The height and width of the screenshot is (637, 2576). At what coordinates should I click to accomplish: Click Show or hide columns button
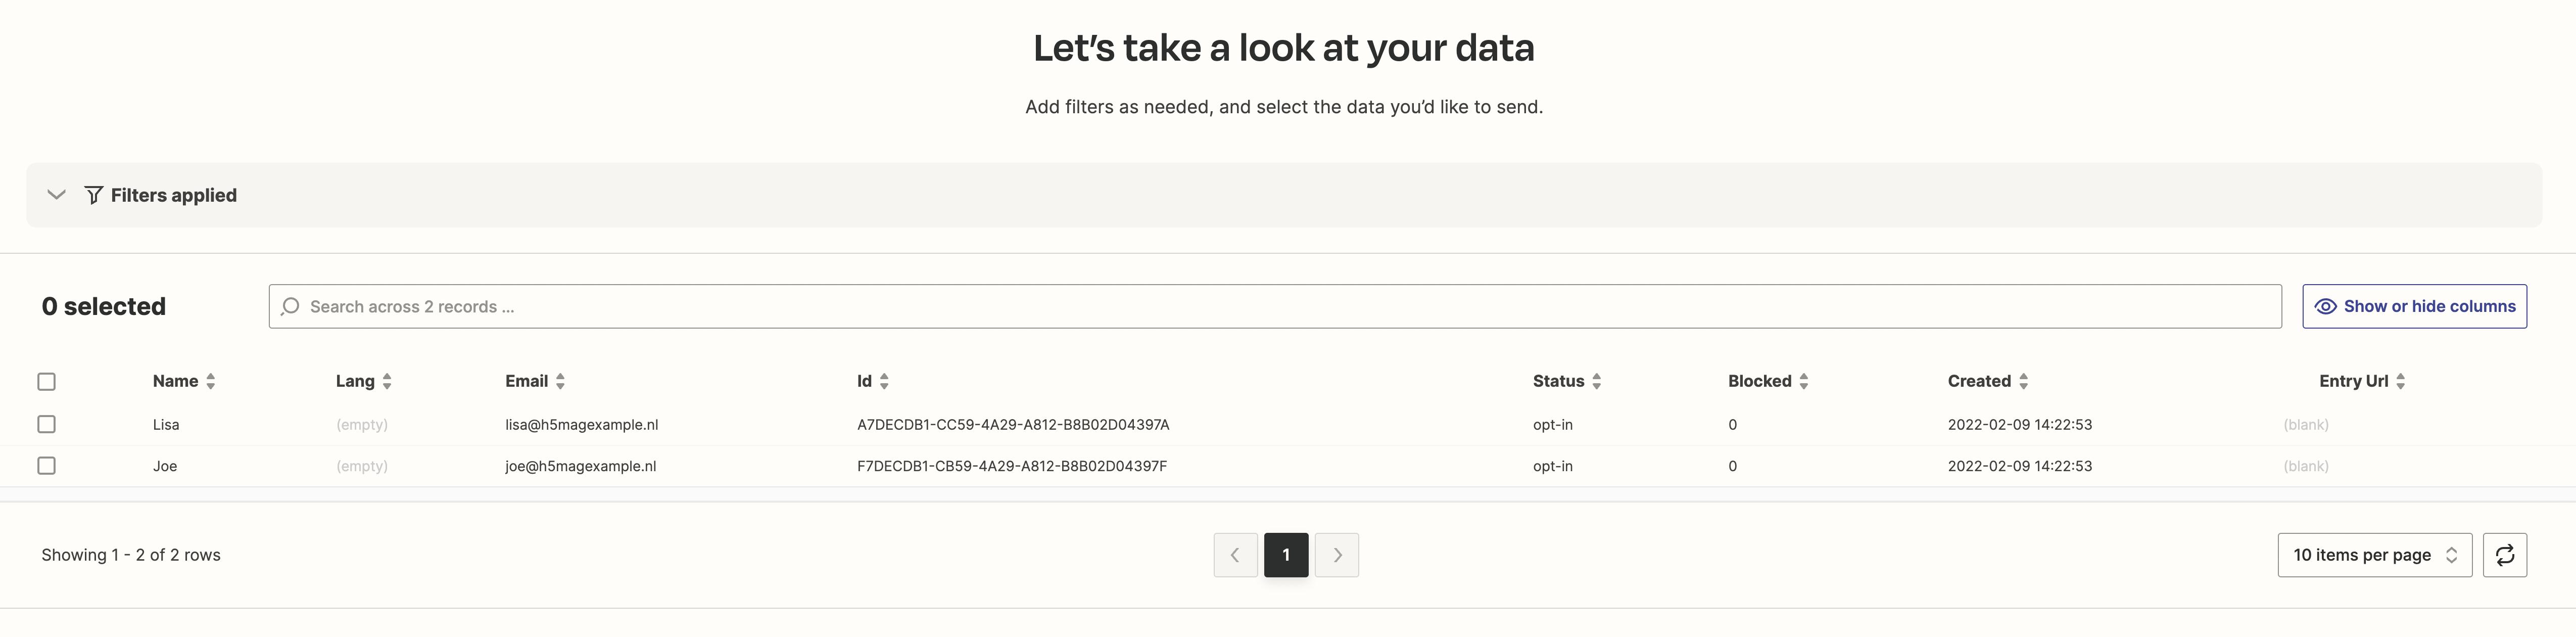tap(2414, 306)
